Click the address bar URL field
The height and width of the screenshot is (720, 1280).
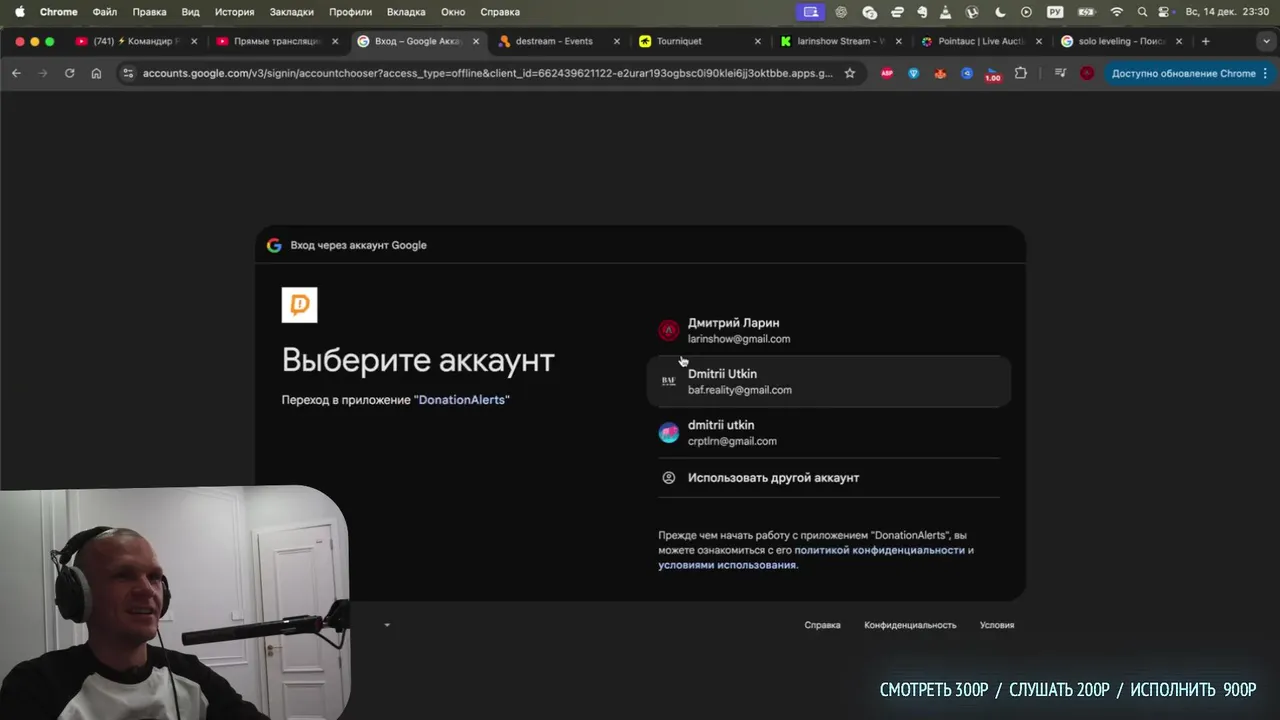click(x=487, y=73)
